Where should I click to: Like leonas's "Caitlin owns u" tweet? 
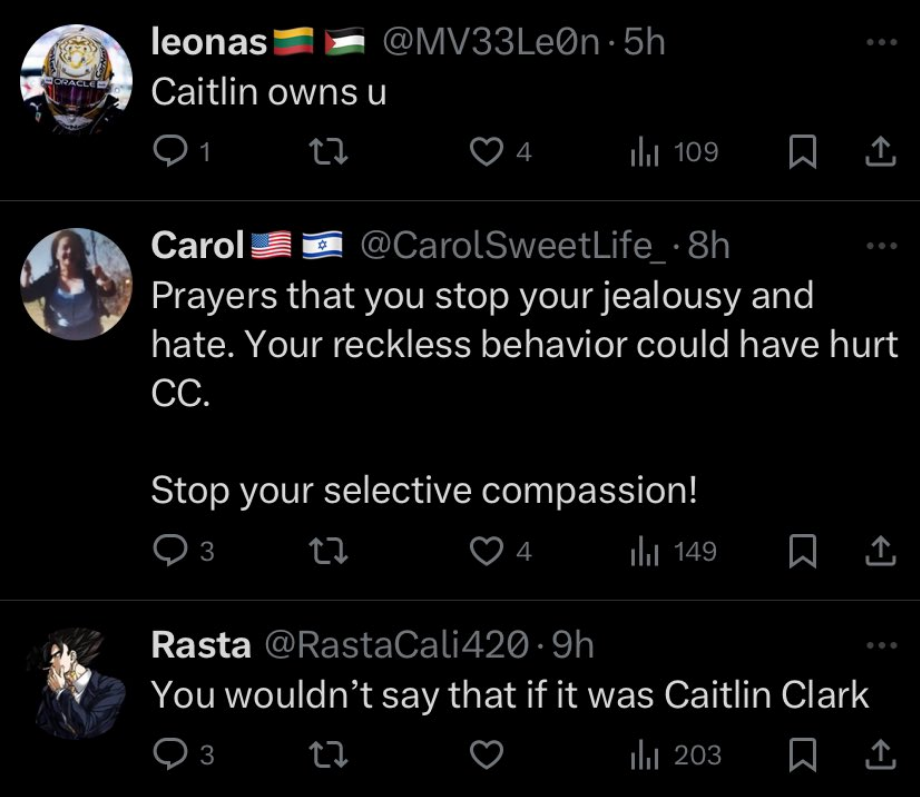pos(486,152)
